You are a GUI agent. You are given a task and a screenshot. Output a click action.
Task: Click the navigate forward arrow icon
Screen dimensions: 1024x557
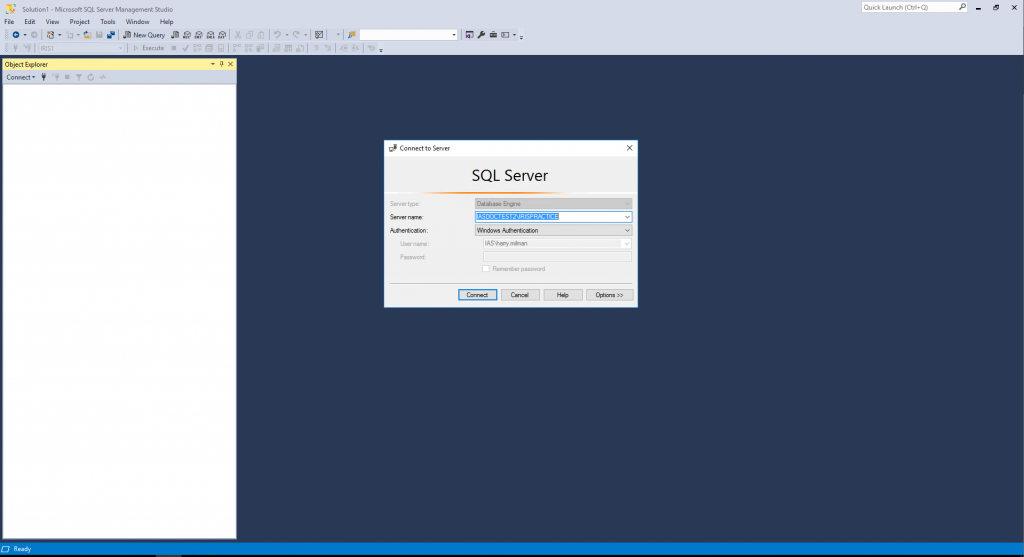pyautogui.click(x=34, y=35)
